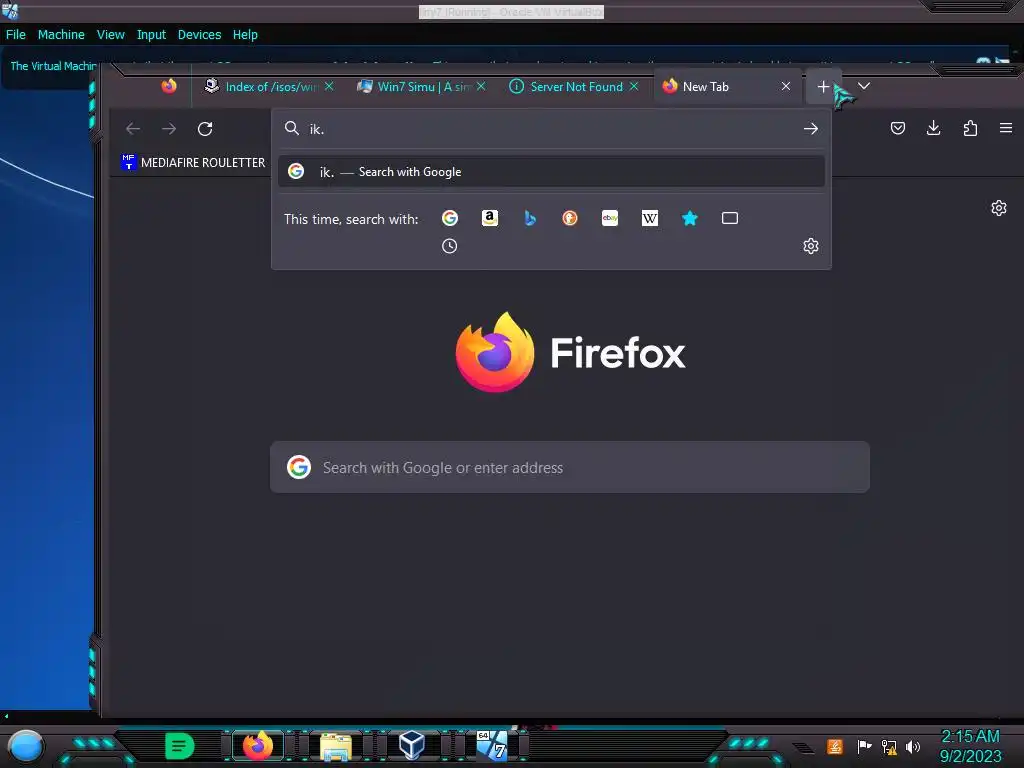Open green notes app on taskbar
Screen dimensions: 1024x768
(179, 746)
